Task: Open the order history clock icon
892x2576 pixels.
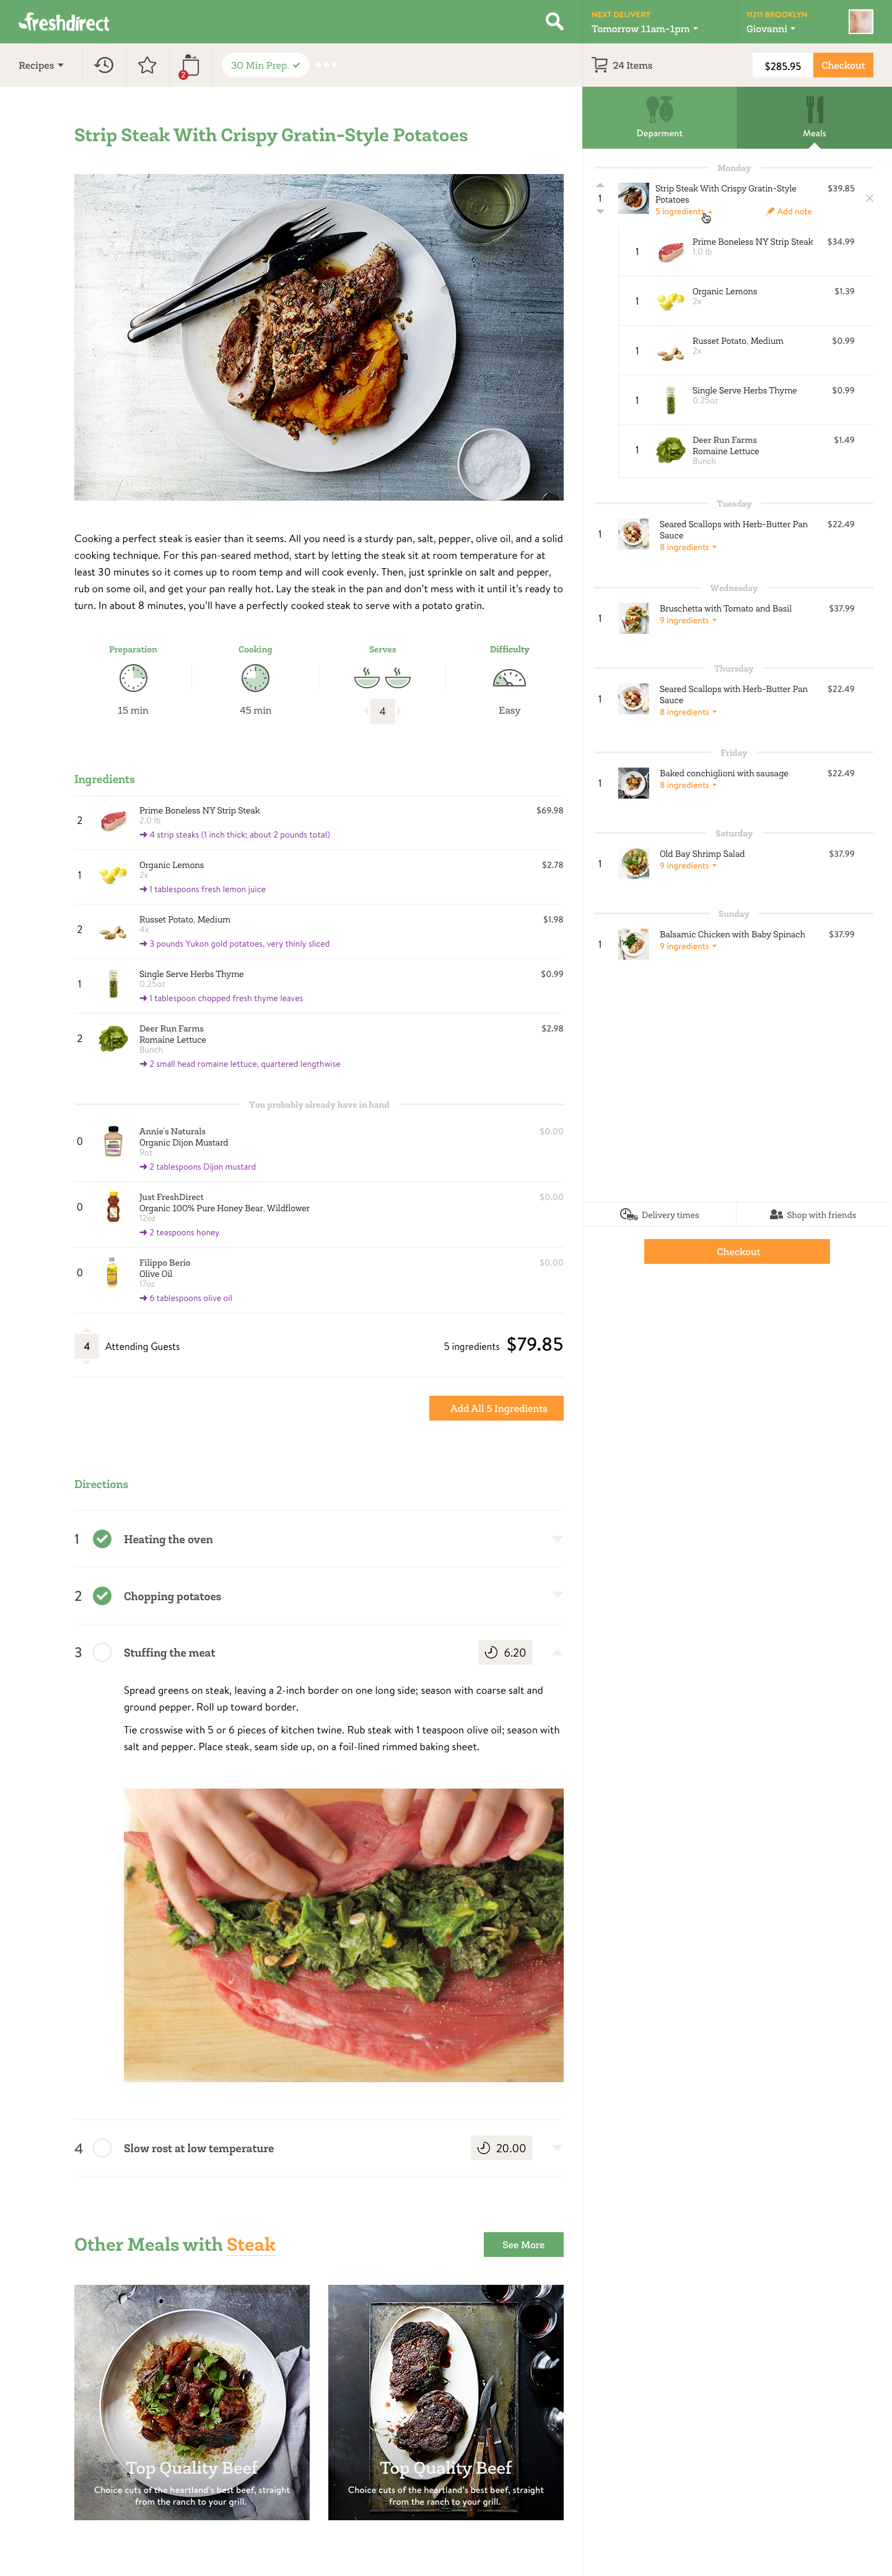Action: click(x=104, y=65)
